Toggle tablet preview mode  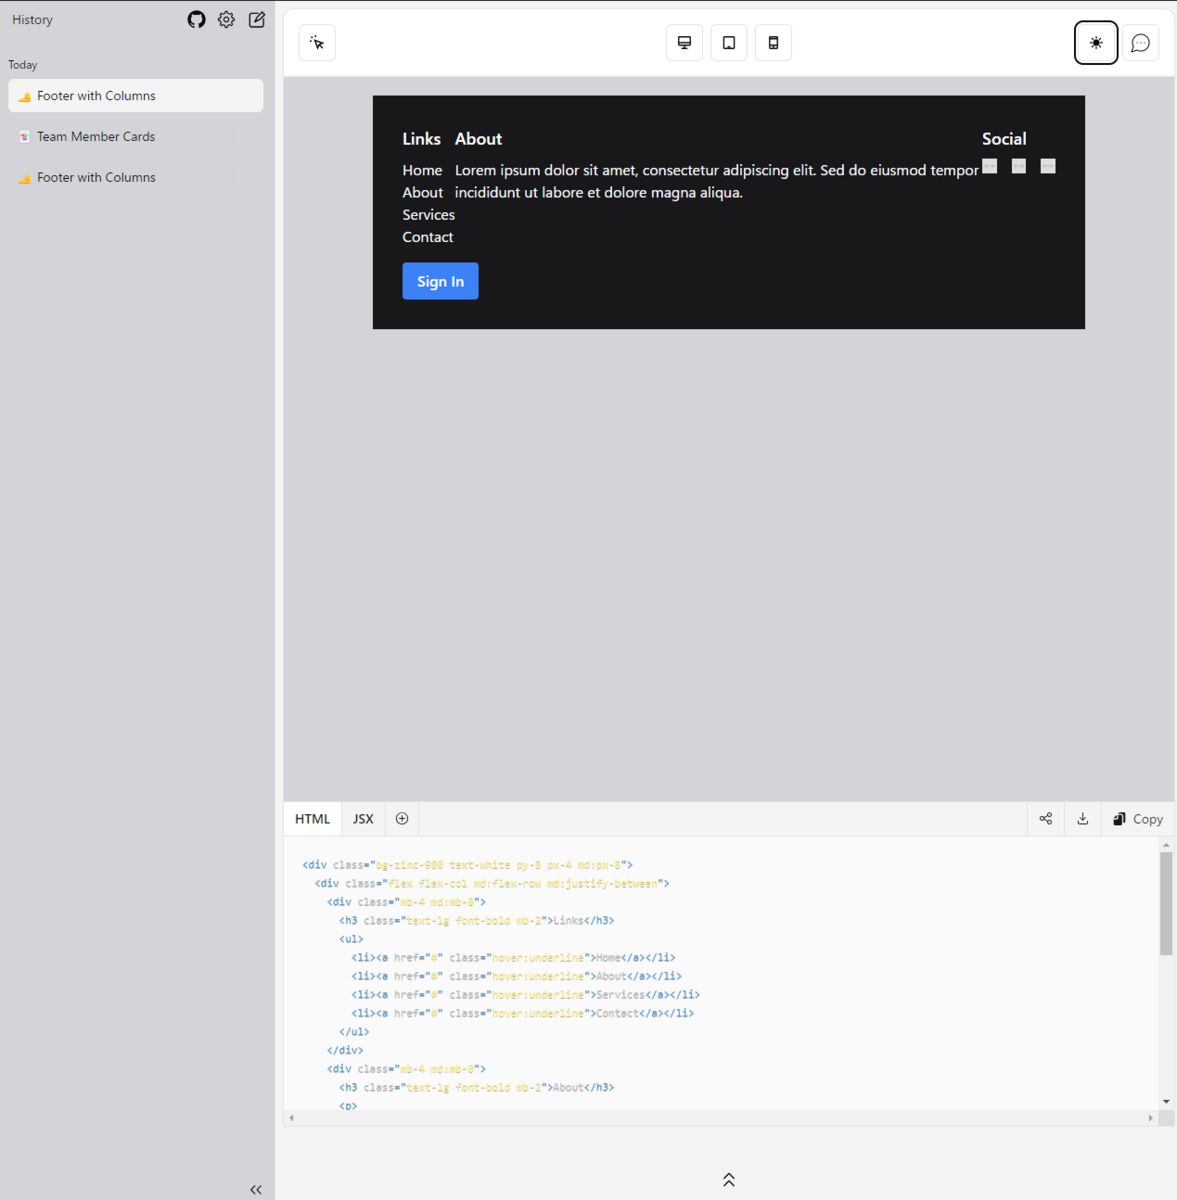[x=728, y=42]
